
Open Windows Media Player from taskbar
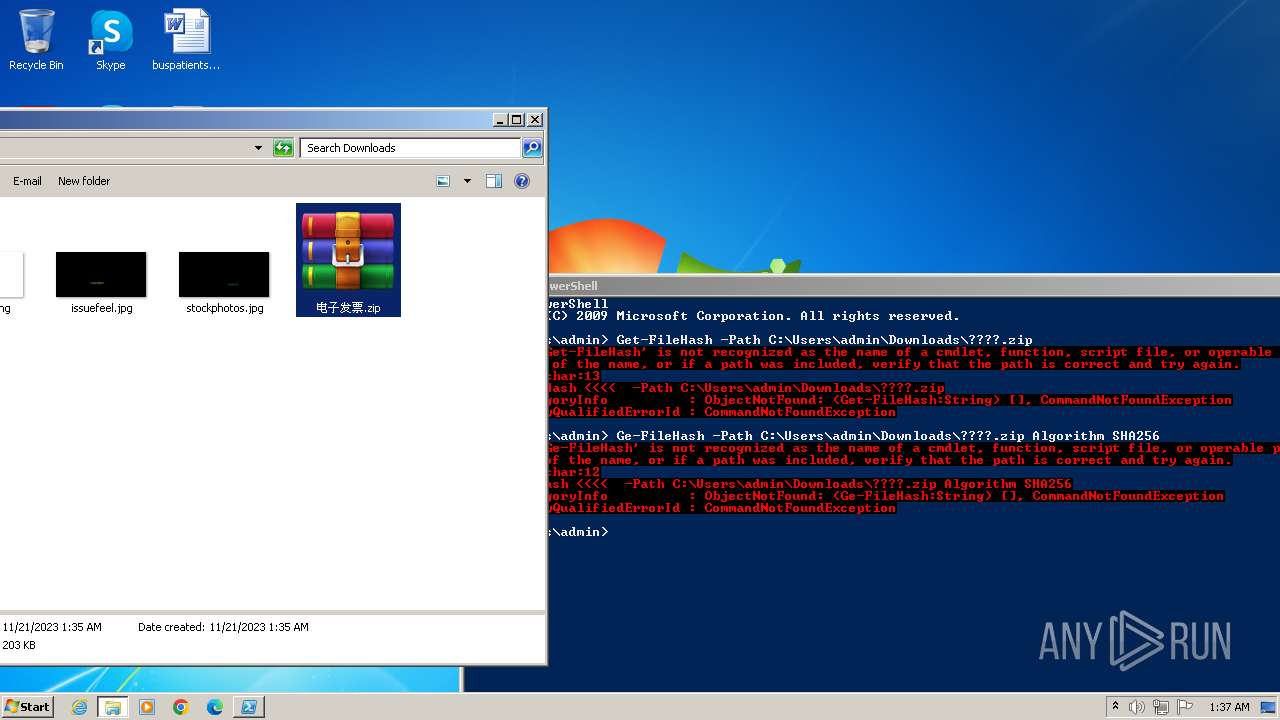[147, 707]
